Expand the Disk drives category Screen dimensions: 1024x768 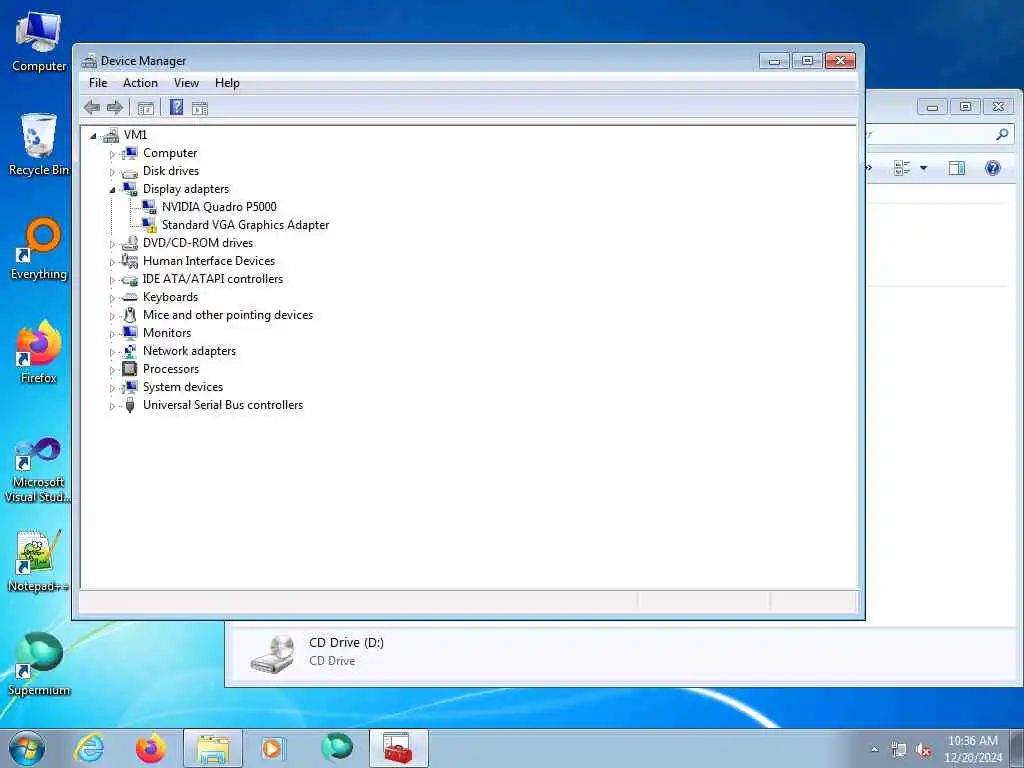tap(112, 172)
